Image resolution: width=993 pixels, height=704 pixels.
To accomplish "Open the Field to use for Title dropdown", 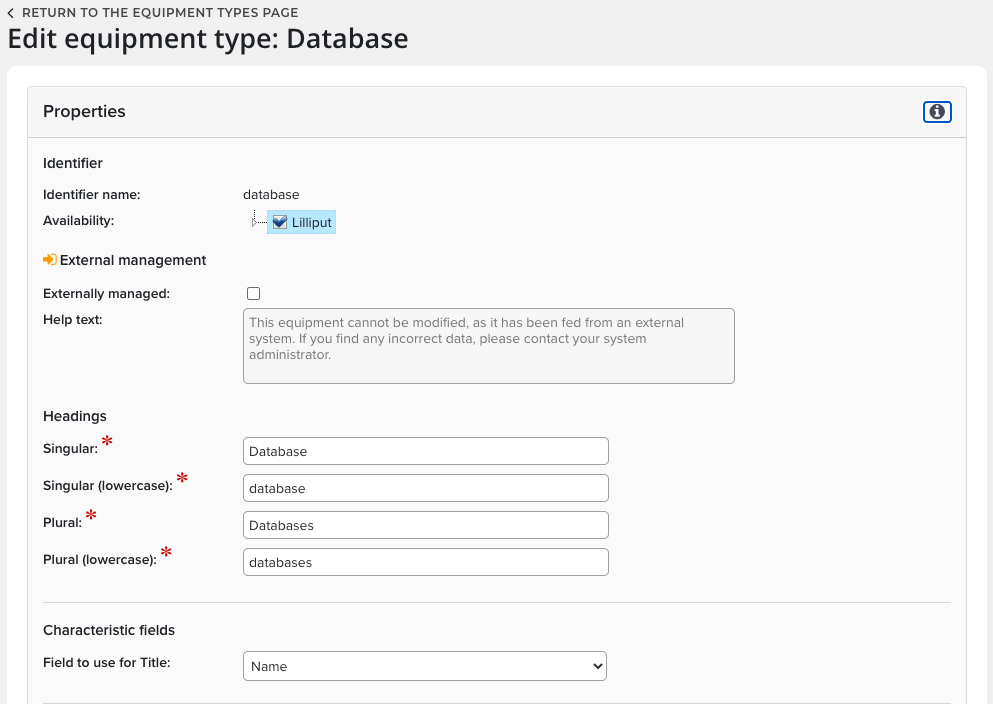I will click(x=425, y=666).
